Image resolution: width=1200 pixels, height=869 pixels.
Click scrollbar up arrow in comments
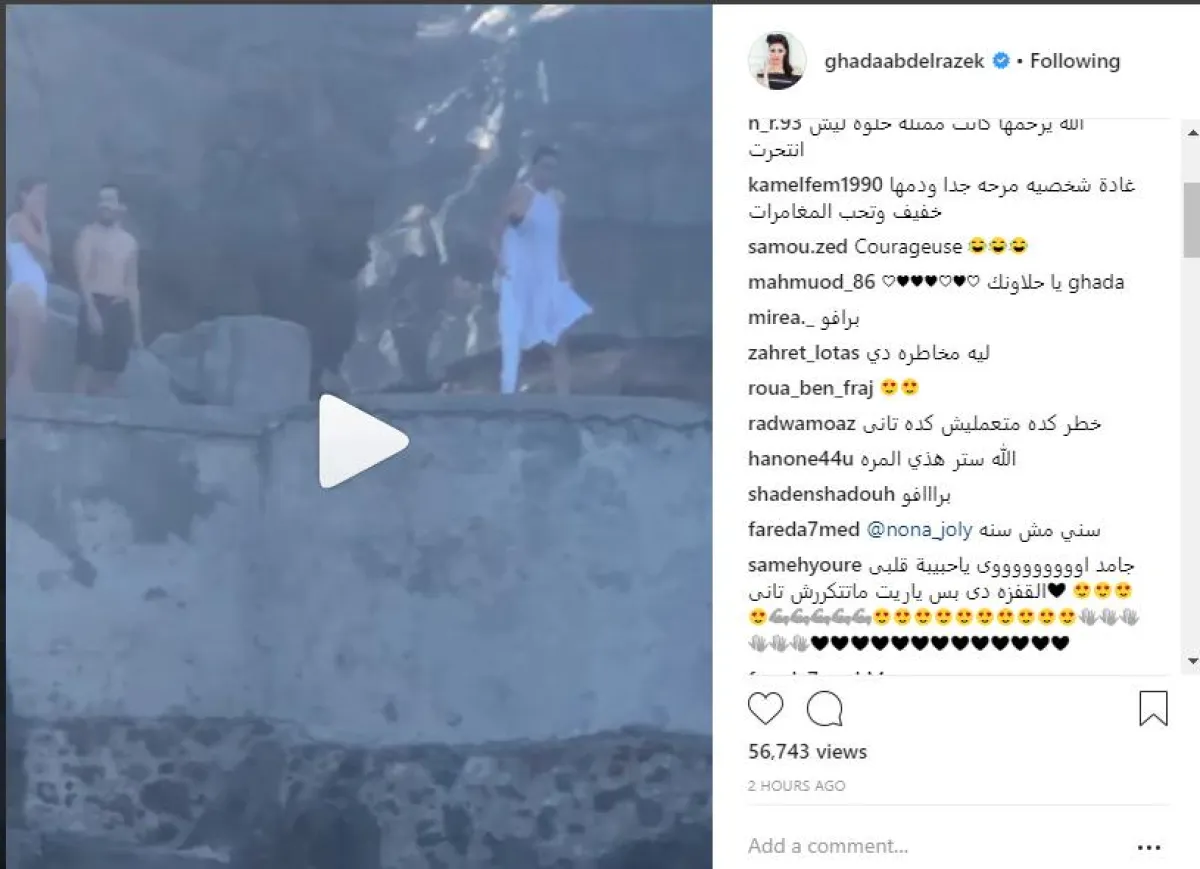(x=1192, y=127)
